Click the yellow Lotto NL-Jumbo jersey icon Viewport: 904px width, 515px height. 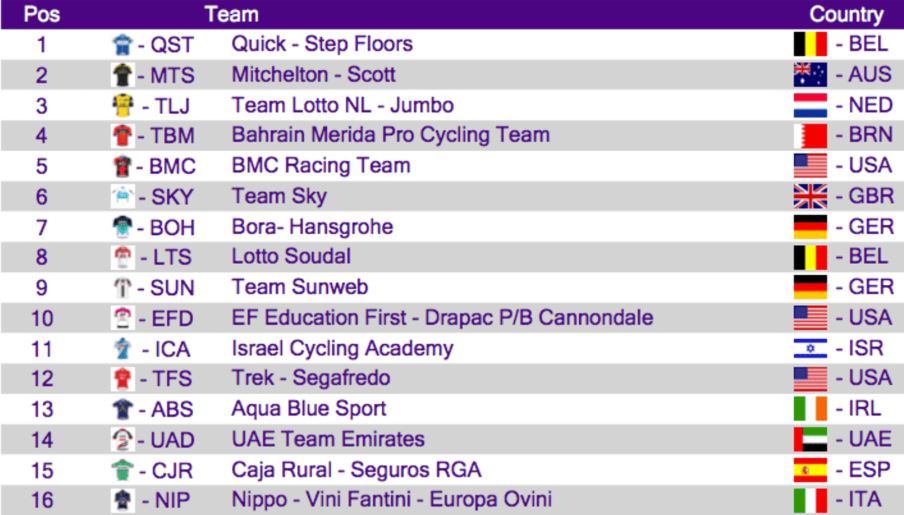click(124, 105)
